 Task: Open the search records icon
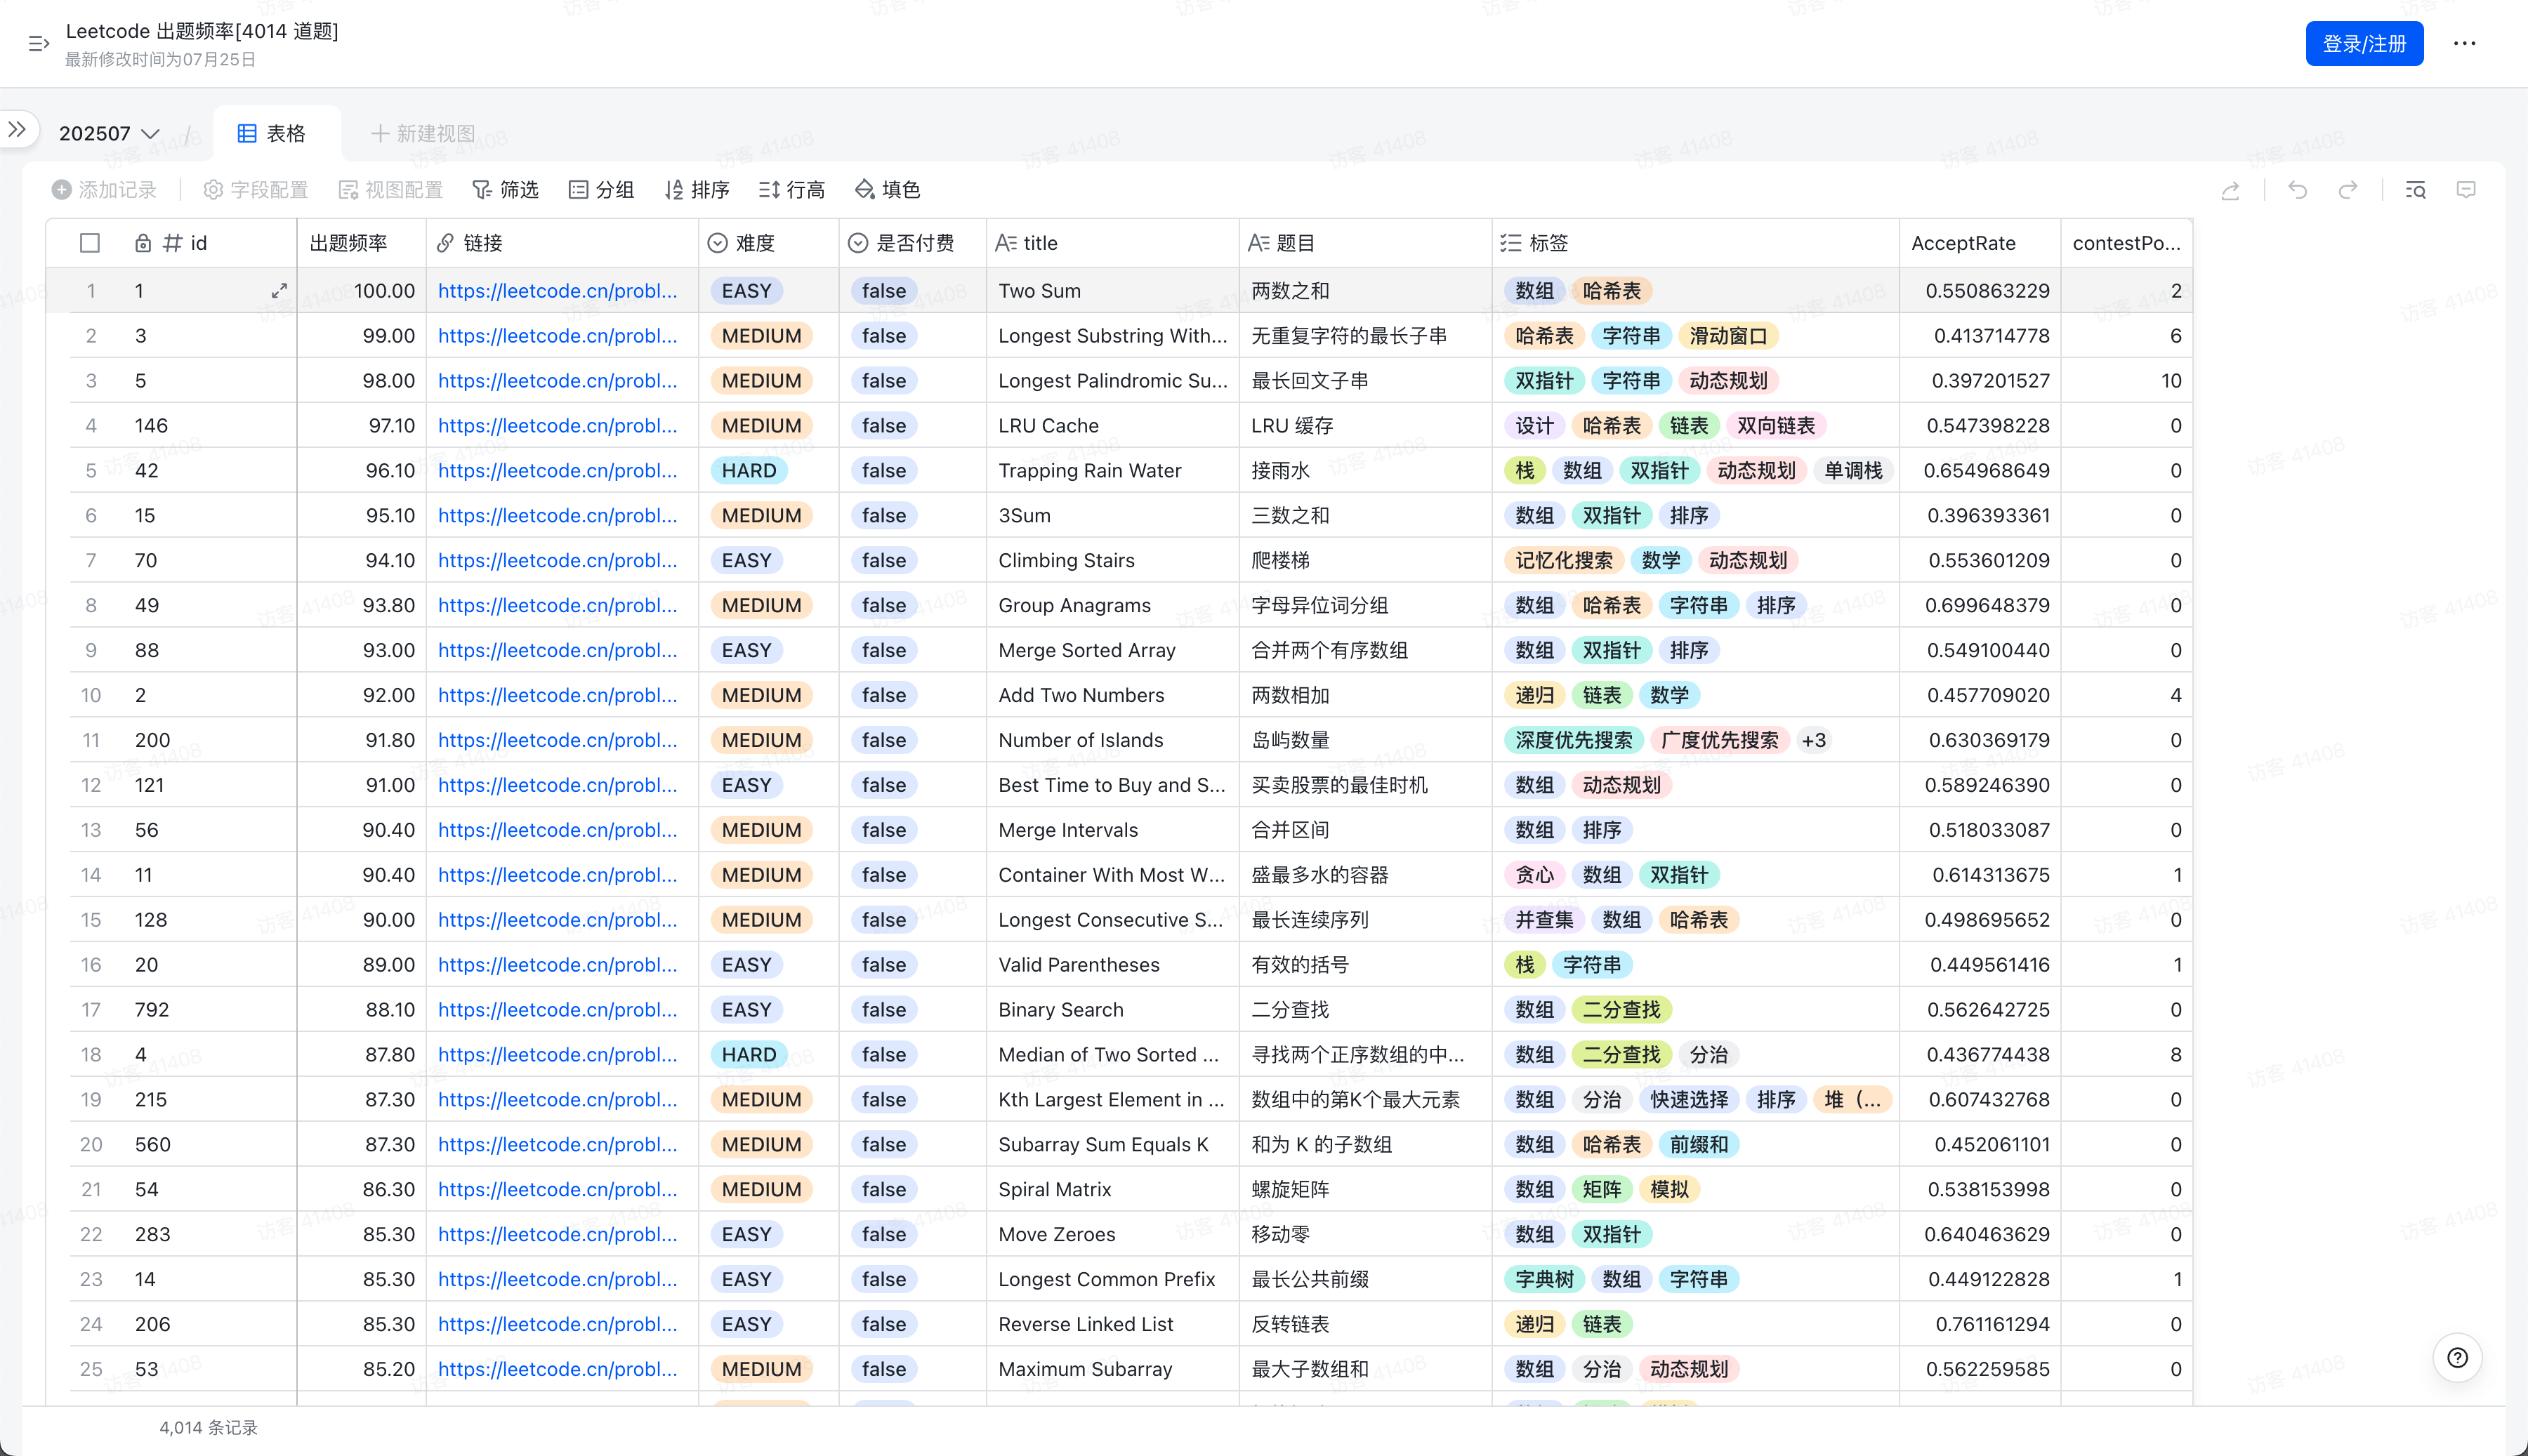click(x=2416, y=190)
